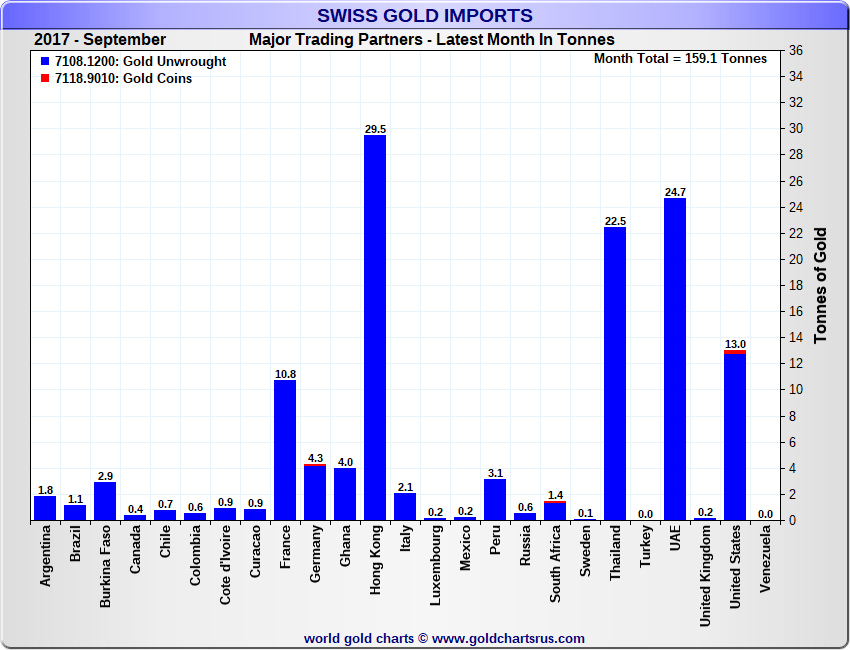Screen dimensions: 850x650
Task: Click the Thailand bar at 22.5
Action: click(615, 373)
